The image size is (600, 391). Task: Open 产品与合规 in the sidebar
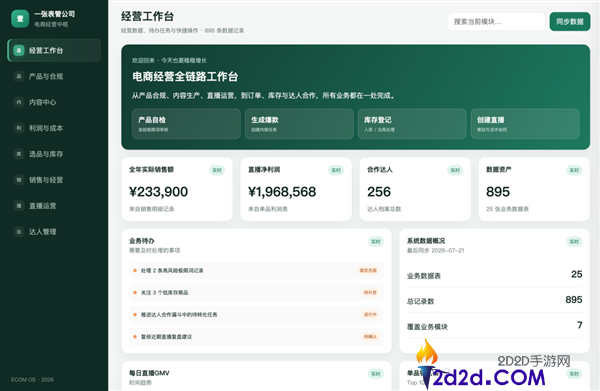pyautogui.click(x=54, y=76)
